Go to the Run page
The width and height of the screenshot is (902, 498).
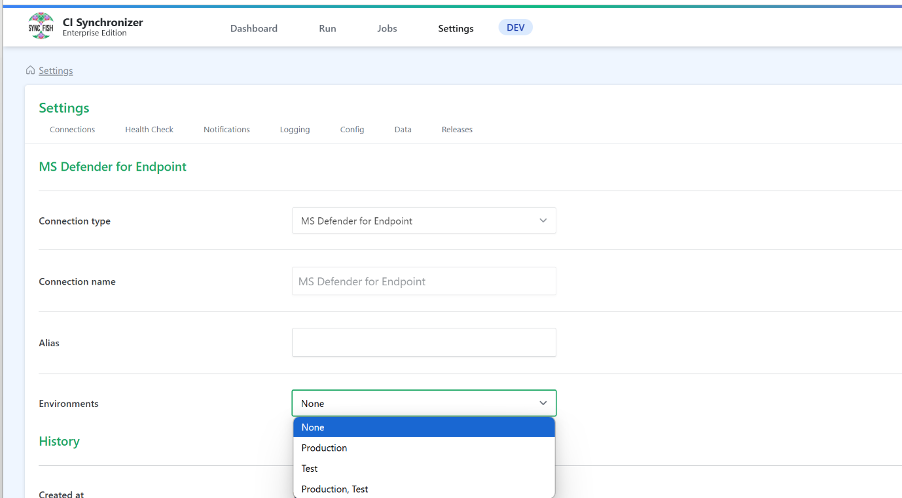327,28
